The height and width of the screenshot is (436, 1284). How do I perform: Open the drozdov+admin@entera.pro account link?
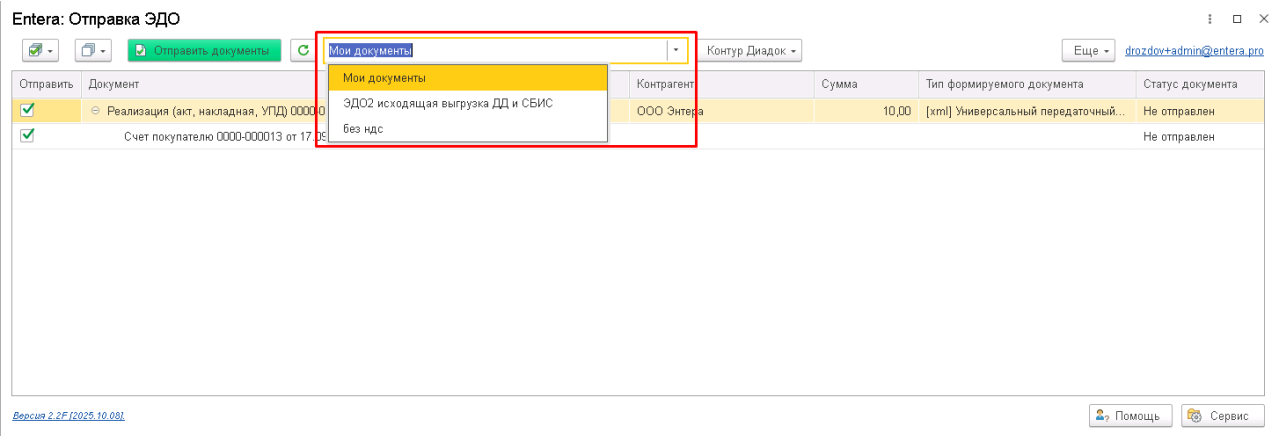click(1194, 50)
